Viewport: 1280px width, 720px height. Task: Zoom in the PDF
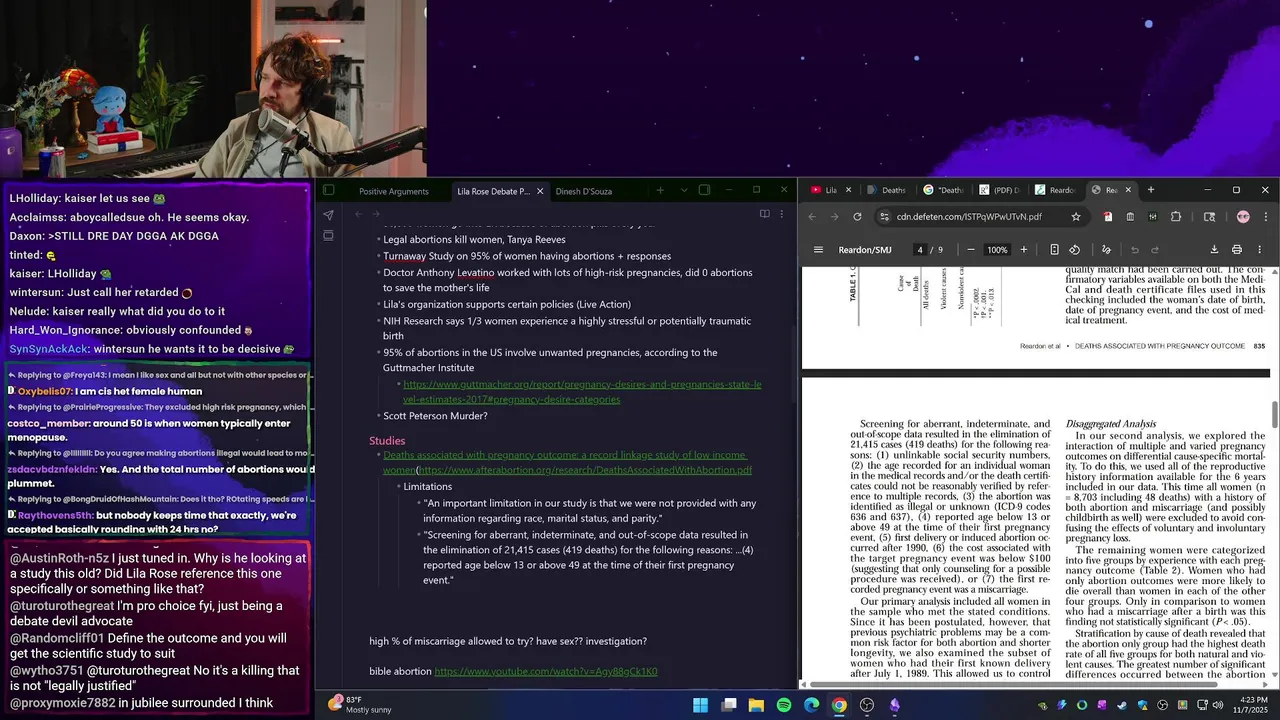click(x=1023, y=250)
